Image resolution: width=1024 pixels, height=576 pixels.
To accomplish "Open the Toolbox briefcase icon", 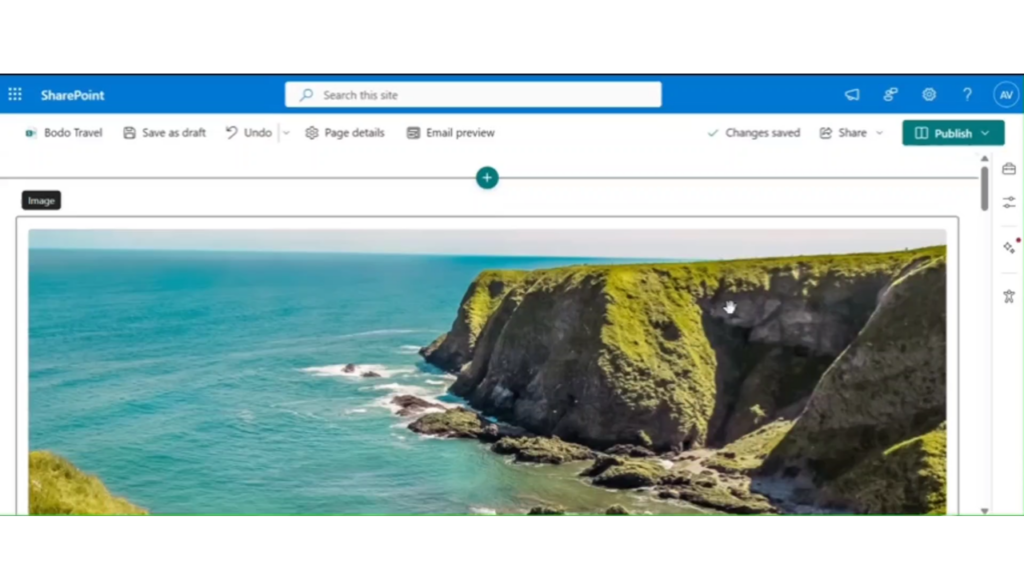I will 1009,169.
